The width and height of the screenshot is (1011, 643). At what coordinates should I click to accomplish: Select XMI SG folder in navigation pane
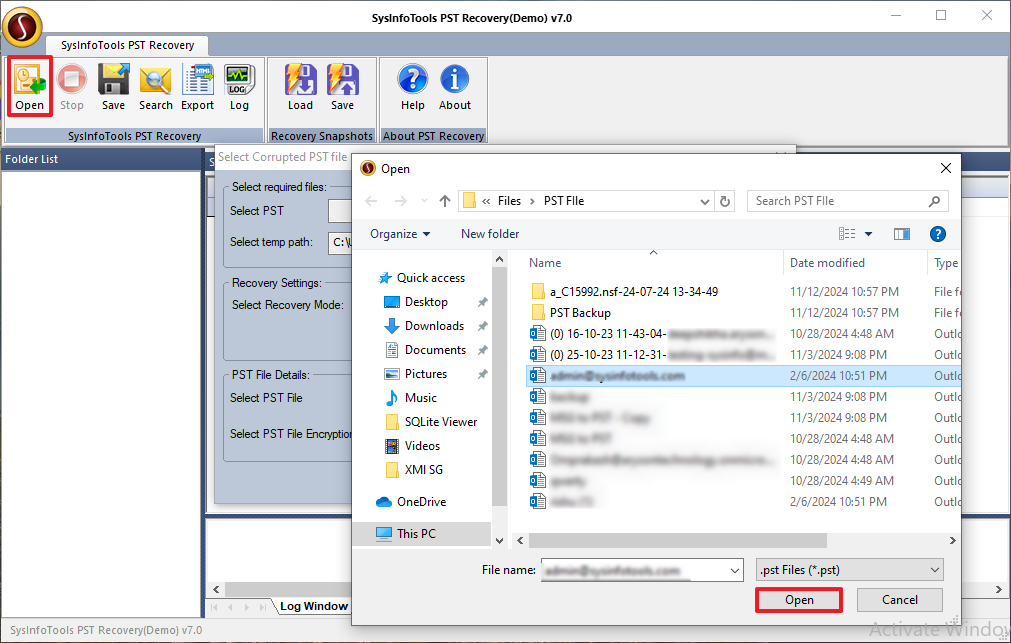pos(424,470)
